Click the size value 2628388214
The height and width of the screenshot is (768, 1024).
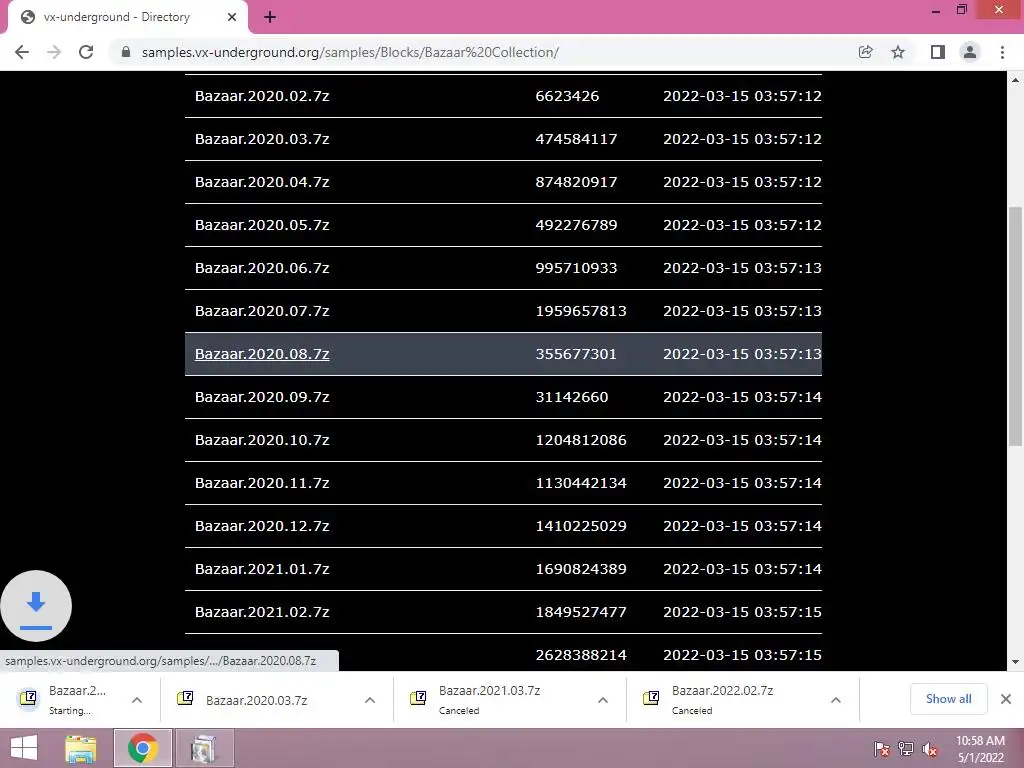click(581, 655)
